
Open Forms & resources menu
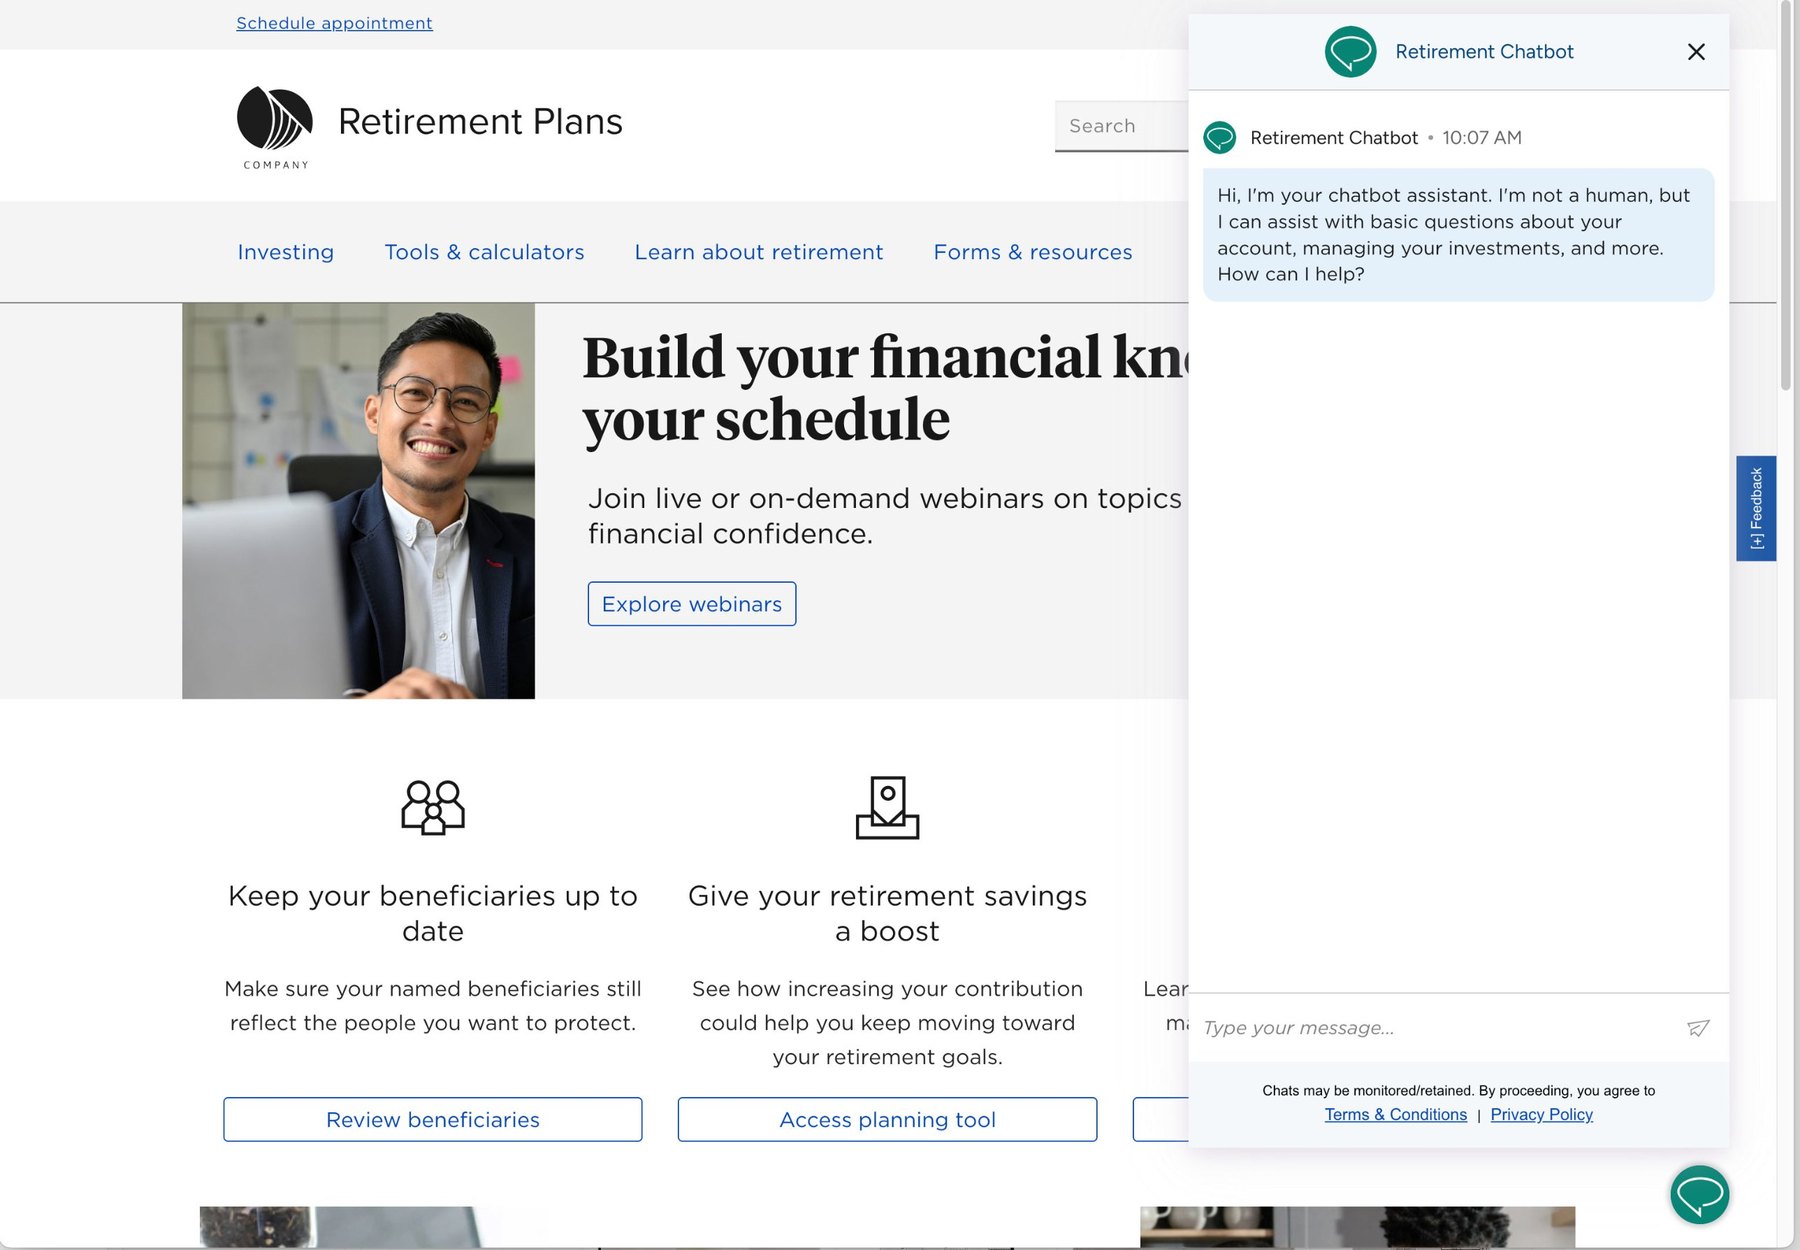click(x=1033, y=252)
